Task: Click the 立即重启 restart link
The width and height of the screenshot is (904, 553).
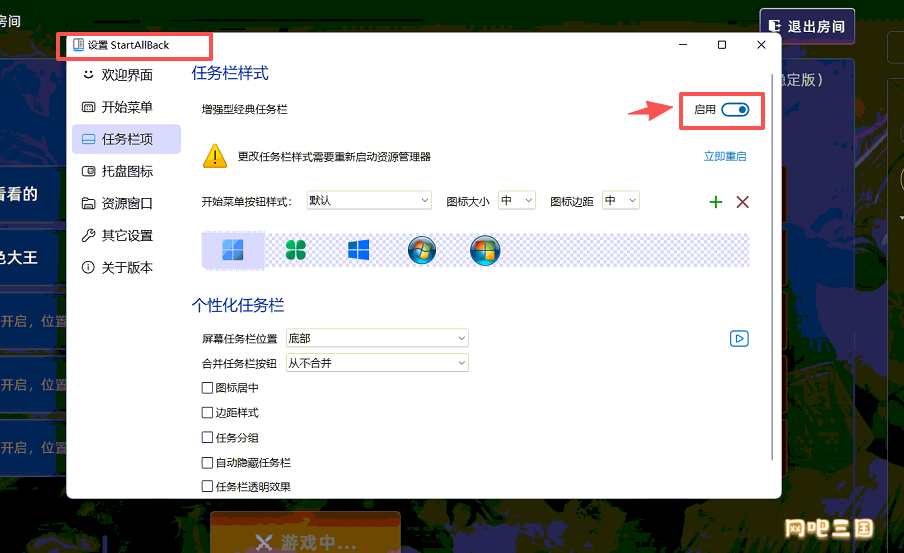Action: (725, 156)
